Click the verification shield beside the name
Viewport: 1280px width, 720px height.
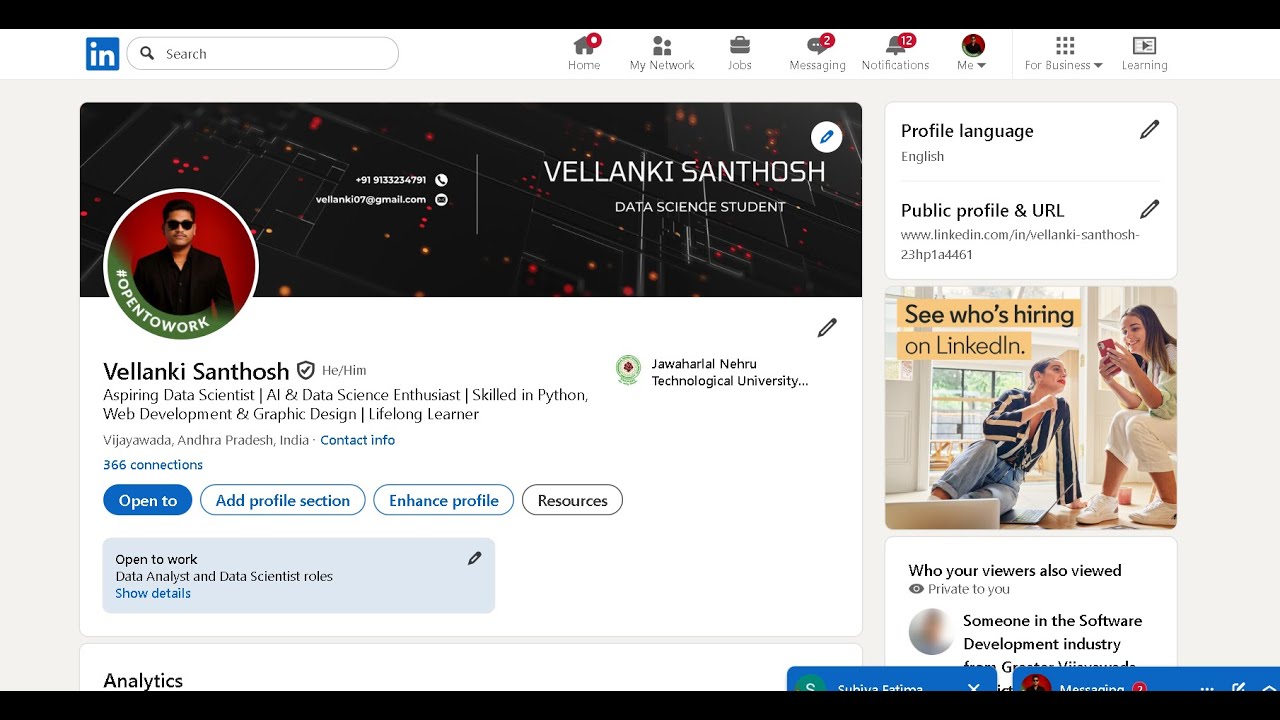click(x=305, y=370)
